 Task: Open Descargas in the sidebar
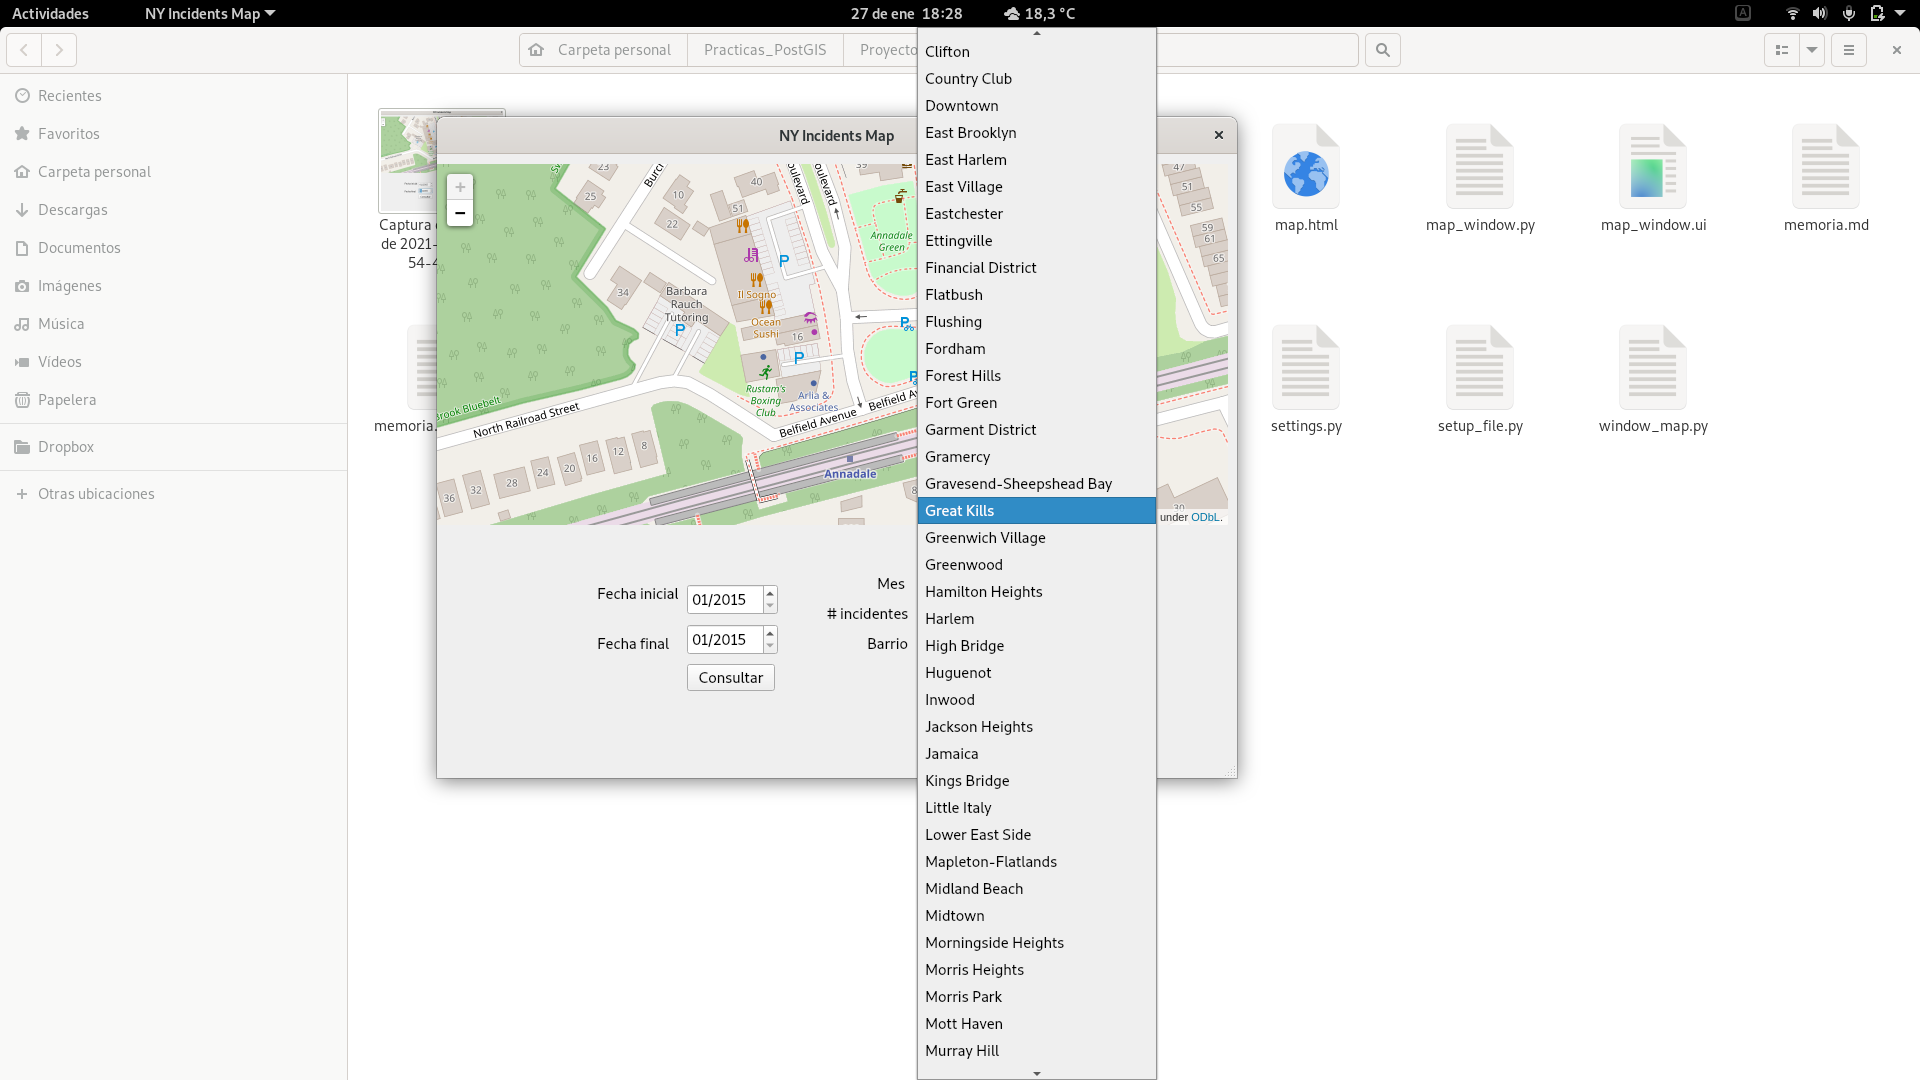[72, 210]
